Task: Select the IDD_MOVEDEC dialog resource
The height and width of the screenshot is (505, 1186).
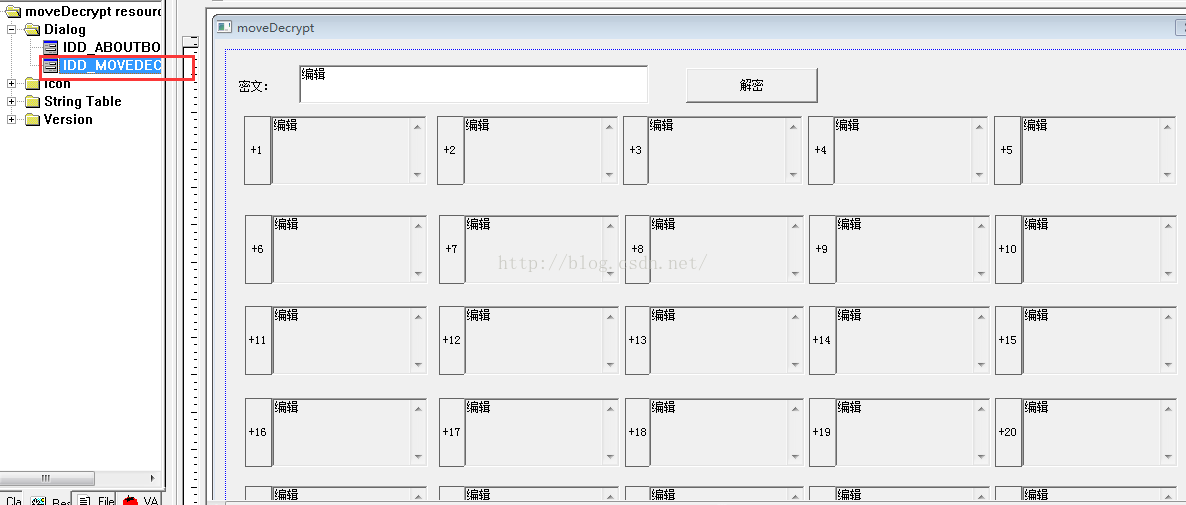Action: click(111, 66)
